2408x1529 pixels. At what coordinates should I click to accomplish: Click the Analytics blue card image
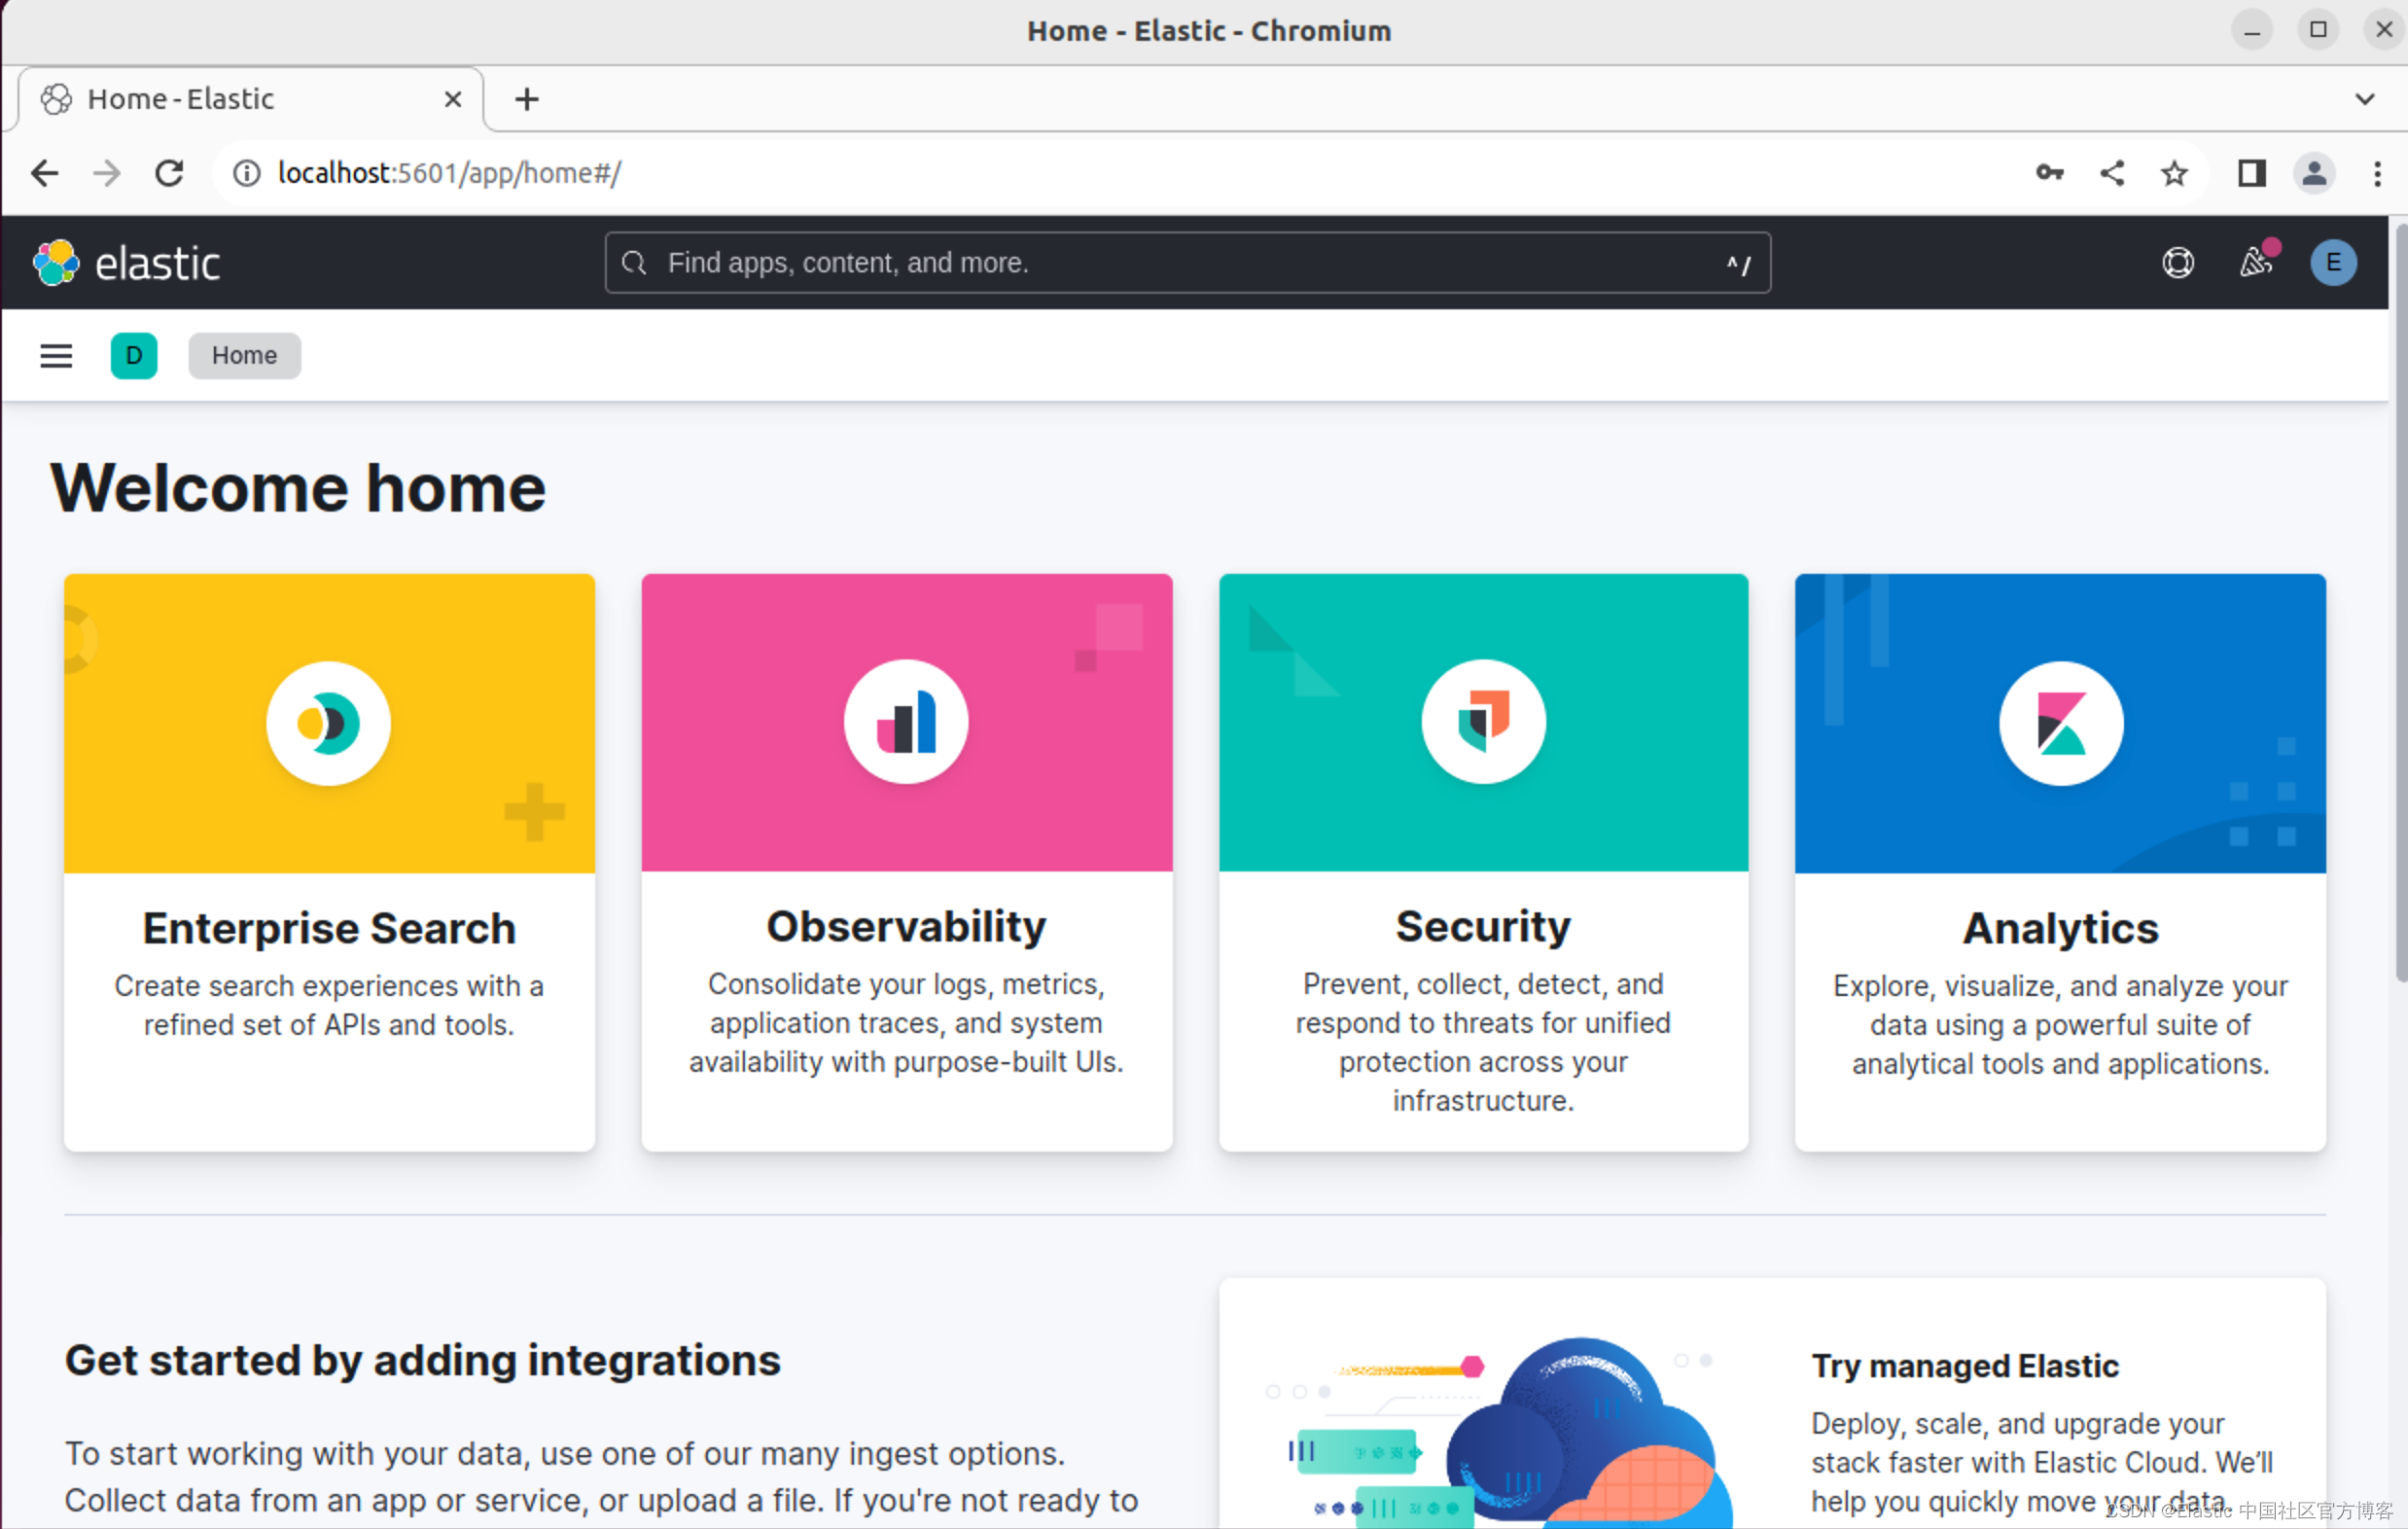(x=2060, y=723)
